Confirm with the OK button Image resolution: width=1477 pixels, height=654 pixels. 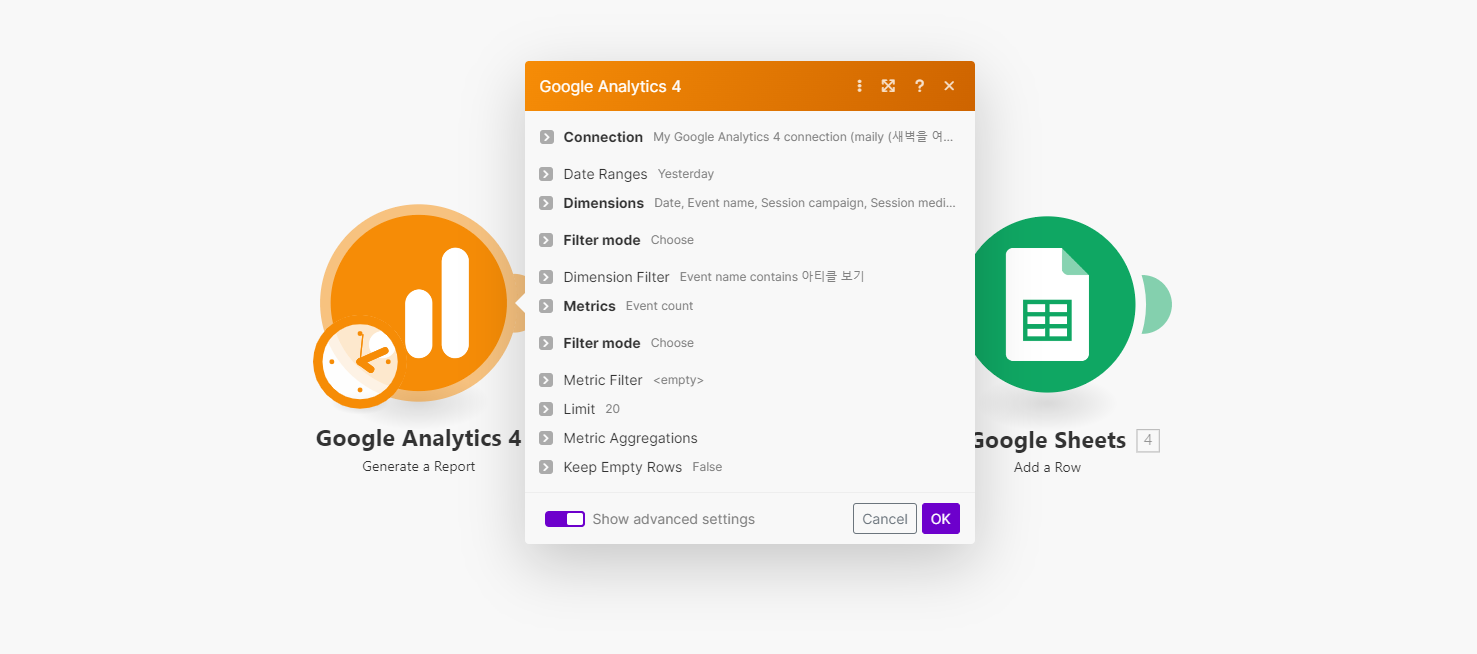point(941,518)
